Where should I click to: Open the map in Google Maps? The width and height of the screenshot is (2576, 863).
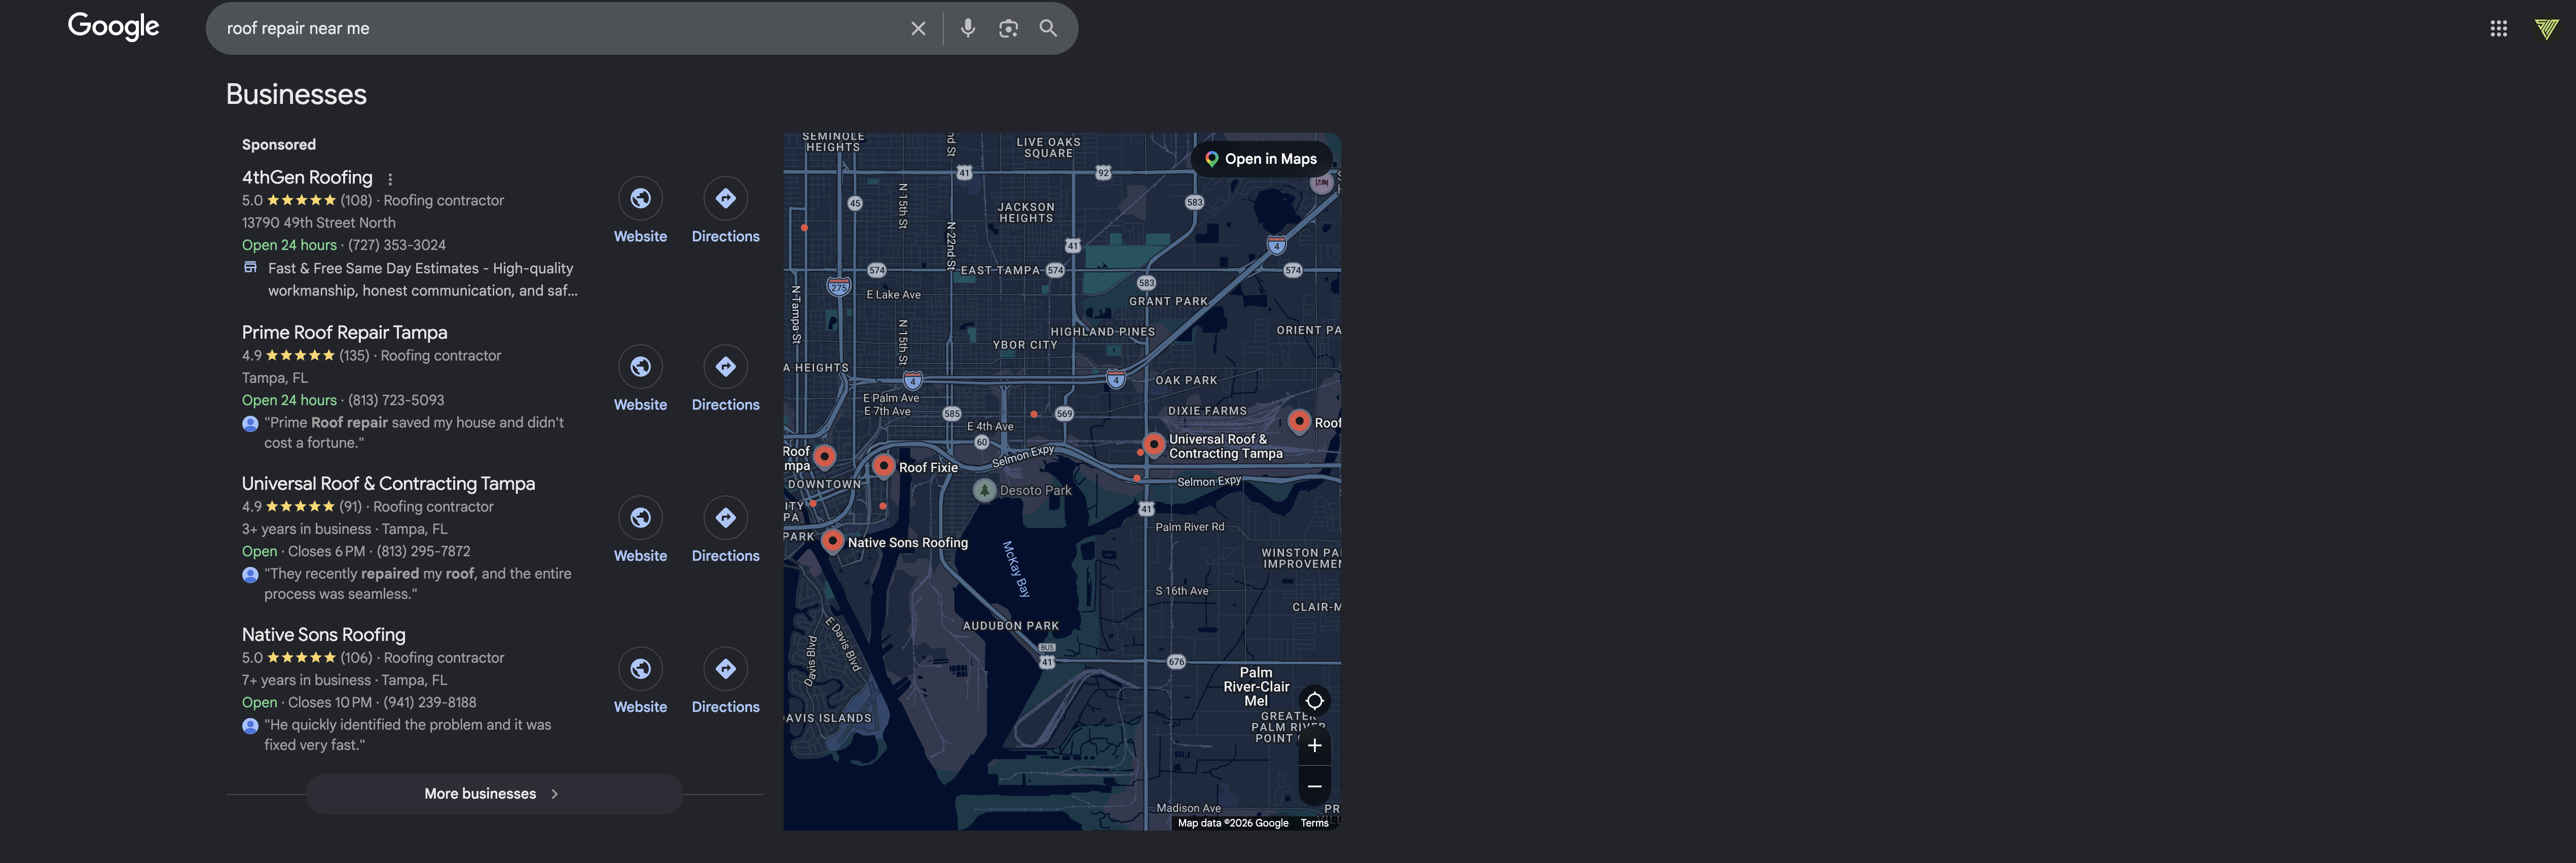pos(1262,159)
